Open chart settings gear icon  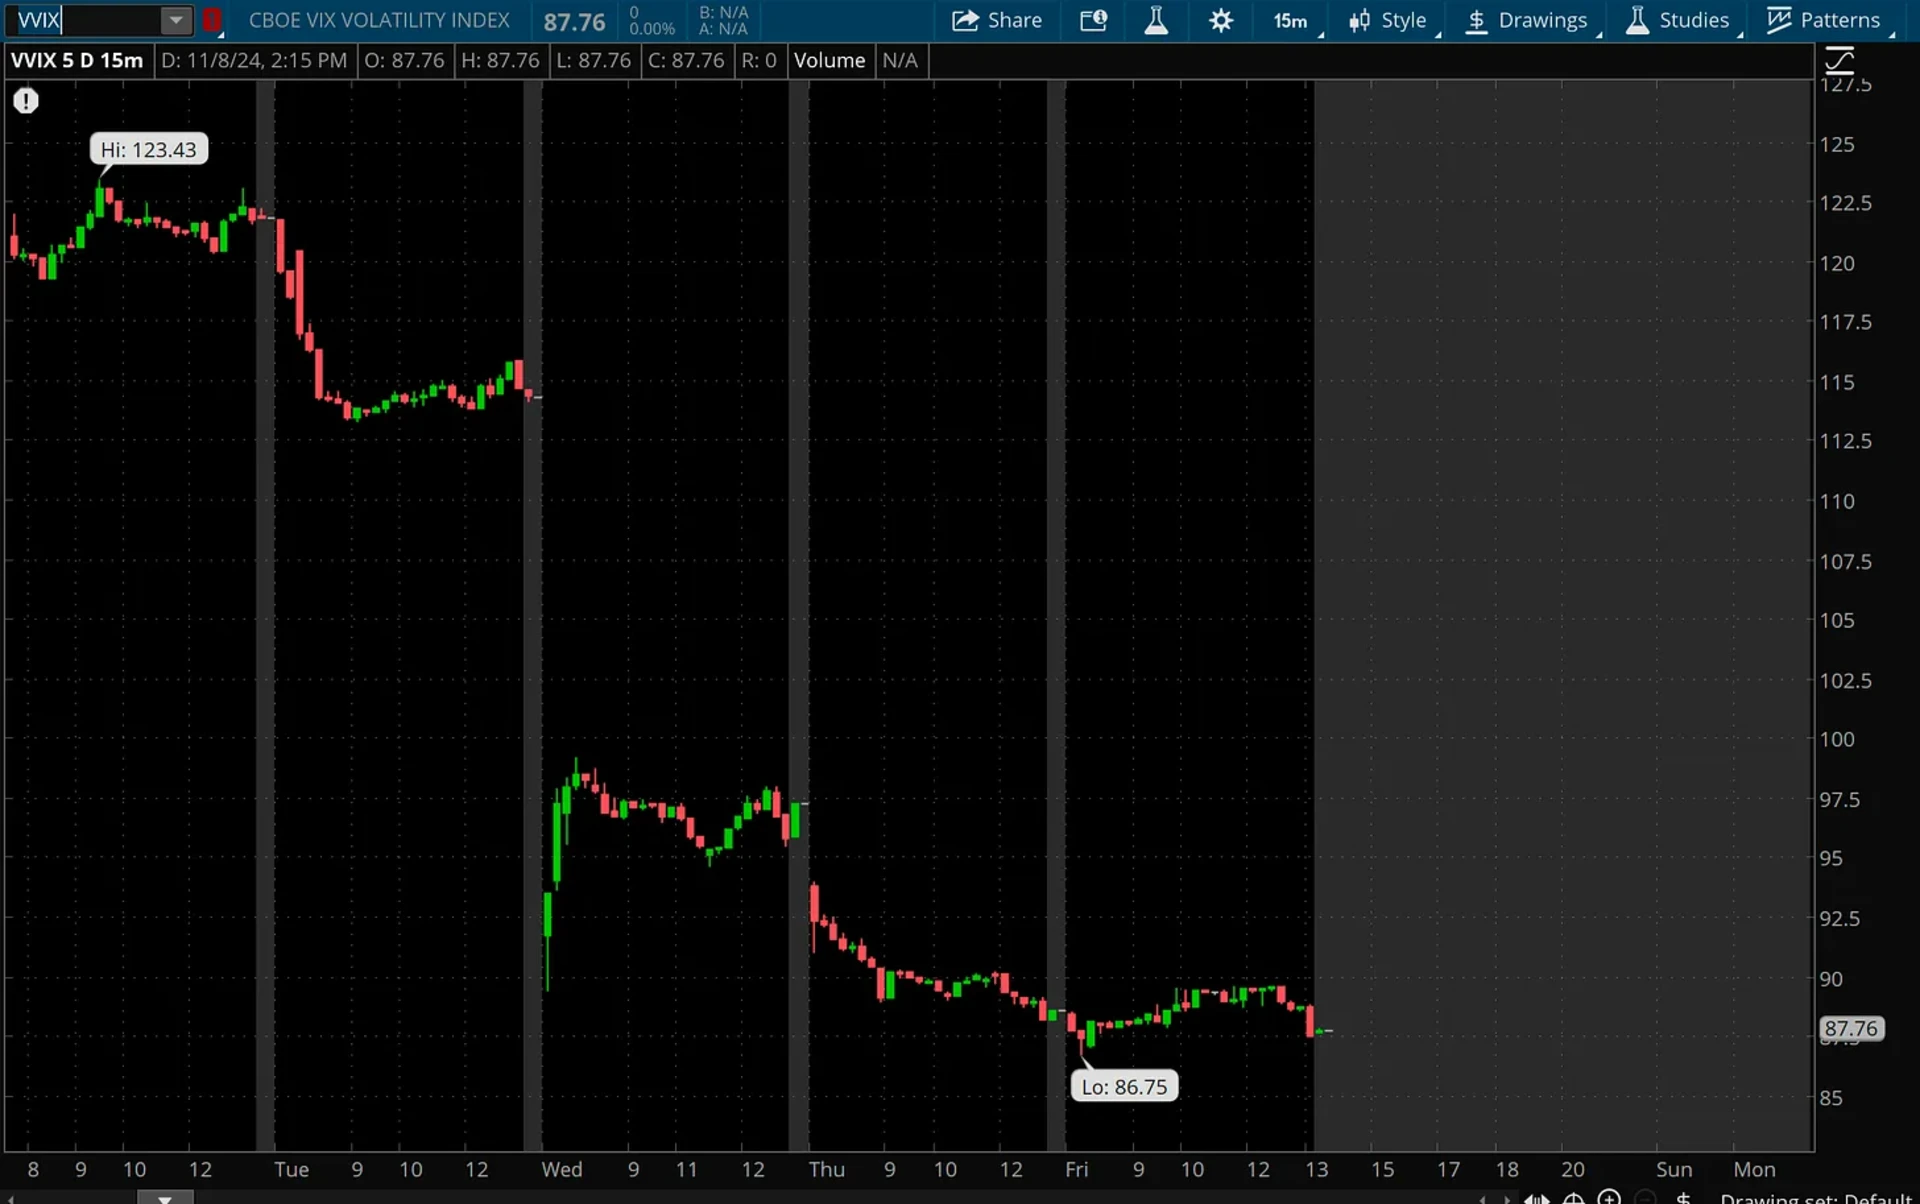[1221, 20]
